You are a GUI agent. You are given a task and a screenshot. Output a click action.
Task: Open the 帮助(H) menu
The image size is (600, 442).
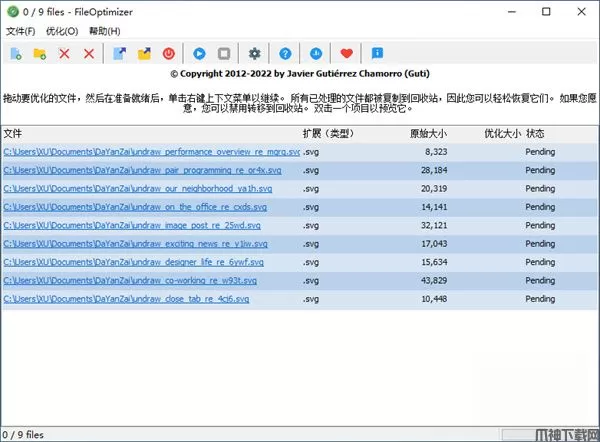point(105,31)
